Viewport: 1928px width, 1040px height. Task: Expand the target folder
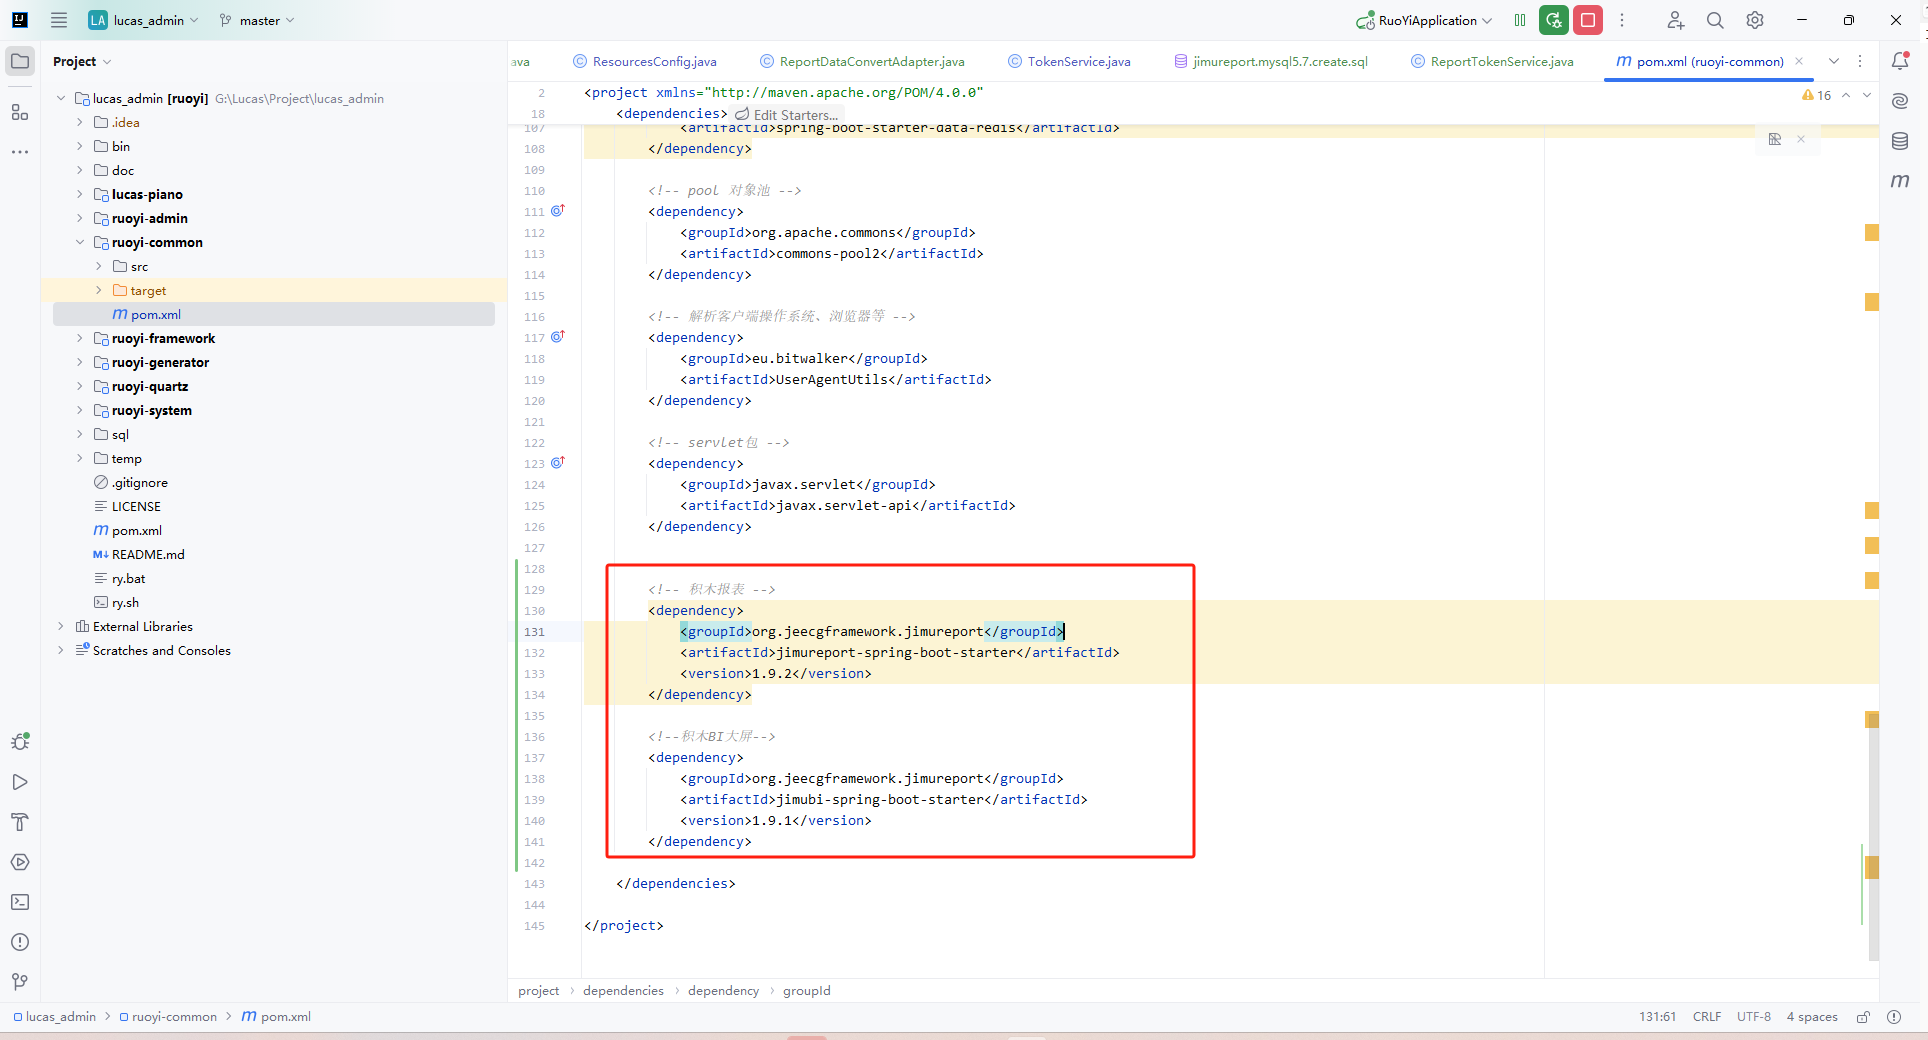click(x=98, y=290)
